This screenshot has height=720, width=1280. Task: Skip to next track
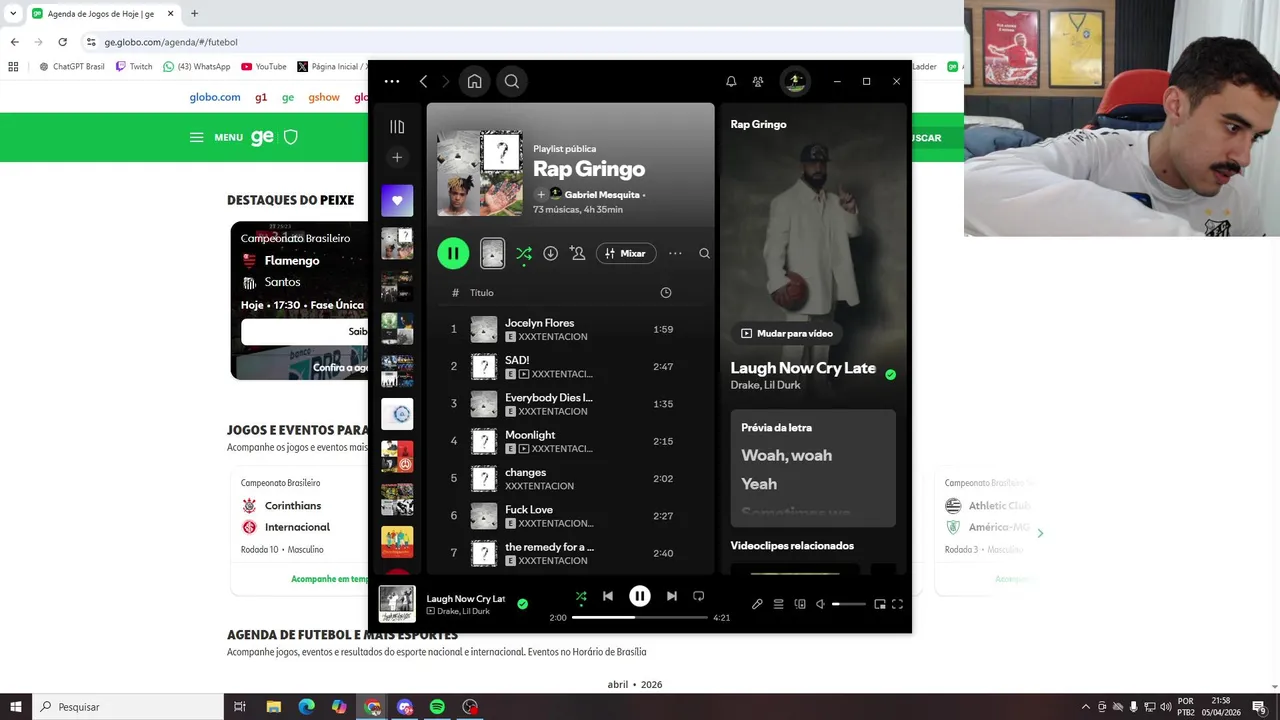point(672,596)
